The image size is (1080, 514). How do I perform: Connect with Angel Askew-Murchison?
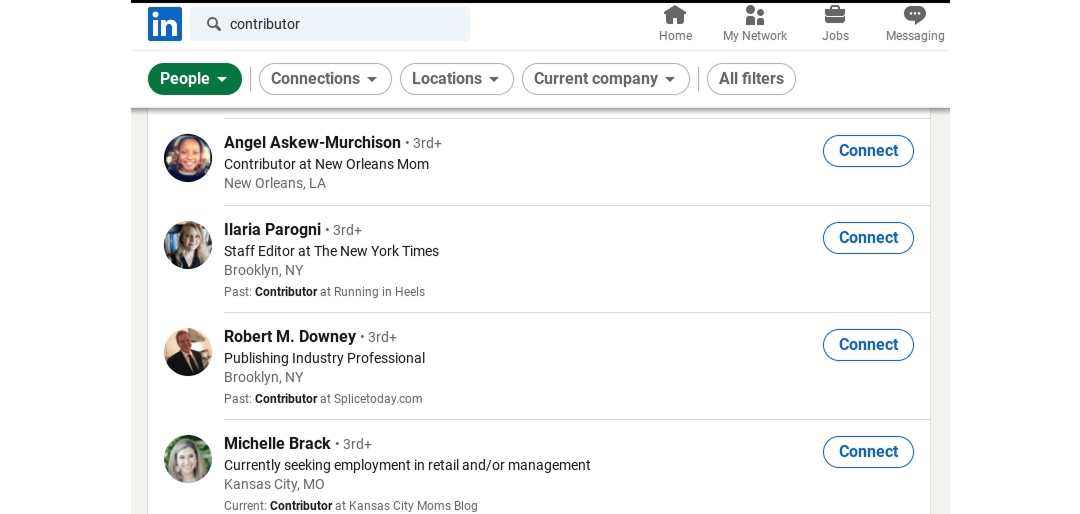point(868,151)
